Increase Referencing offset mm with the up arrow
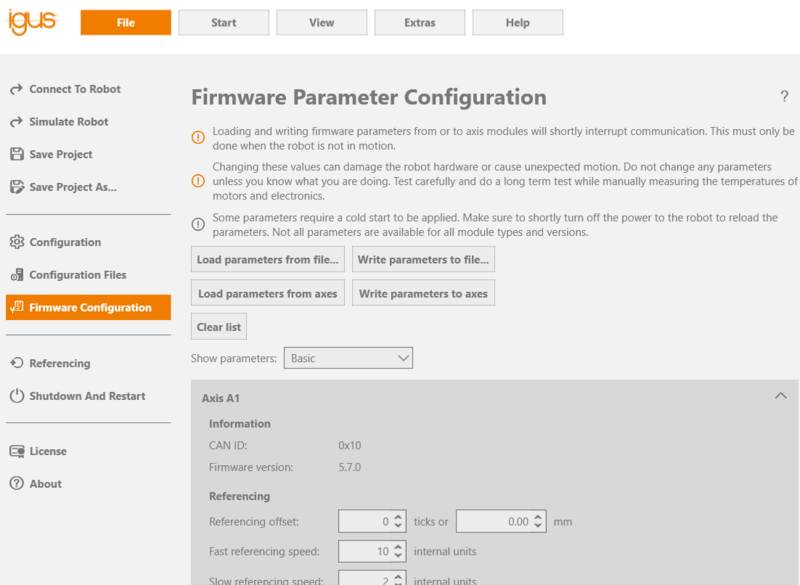Viewport: 800px width, 585px height. pyautogui.click(x=538, y=517)
